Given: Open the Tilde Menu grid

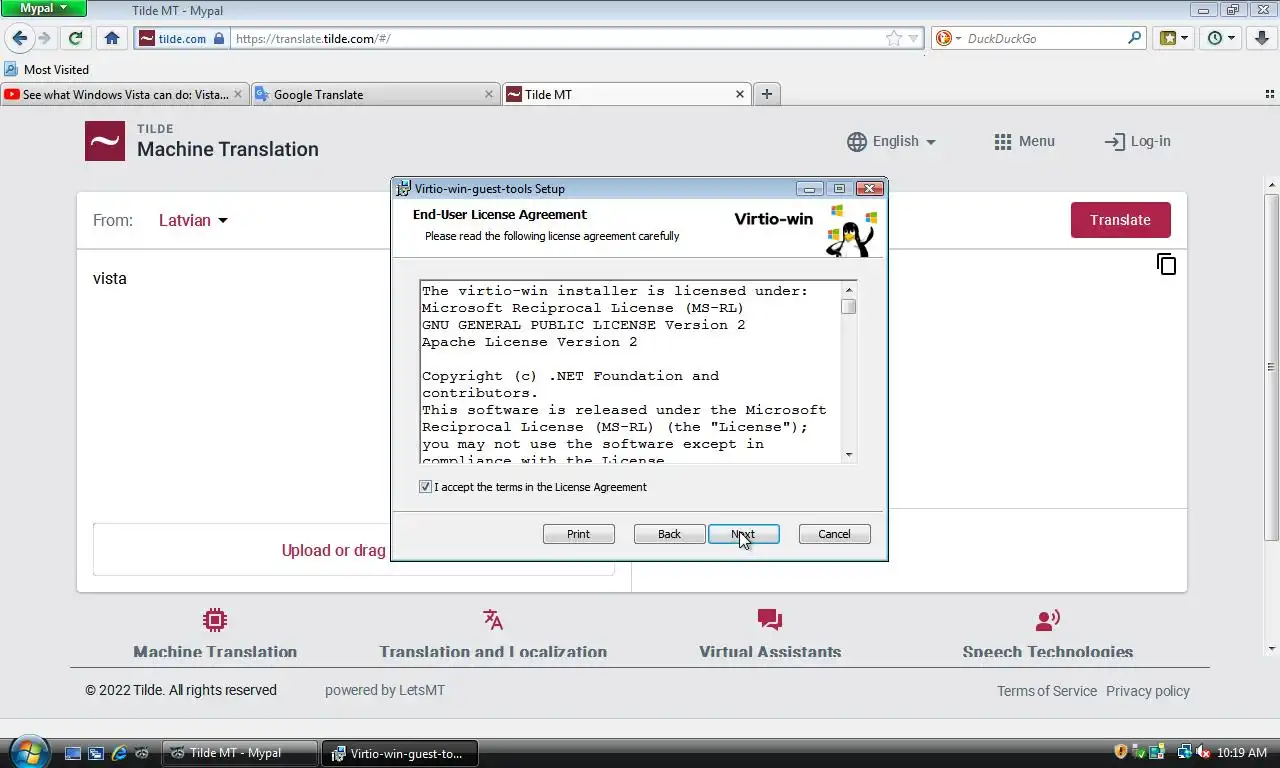Looking at the screenshot, I should point(1024,141).
